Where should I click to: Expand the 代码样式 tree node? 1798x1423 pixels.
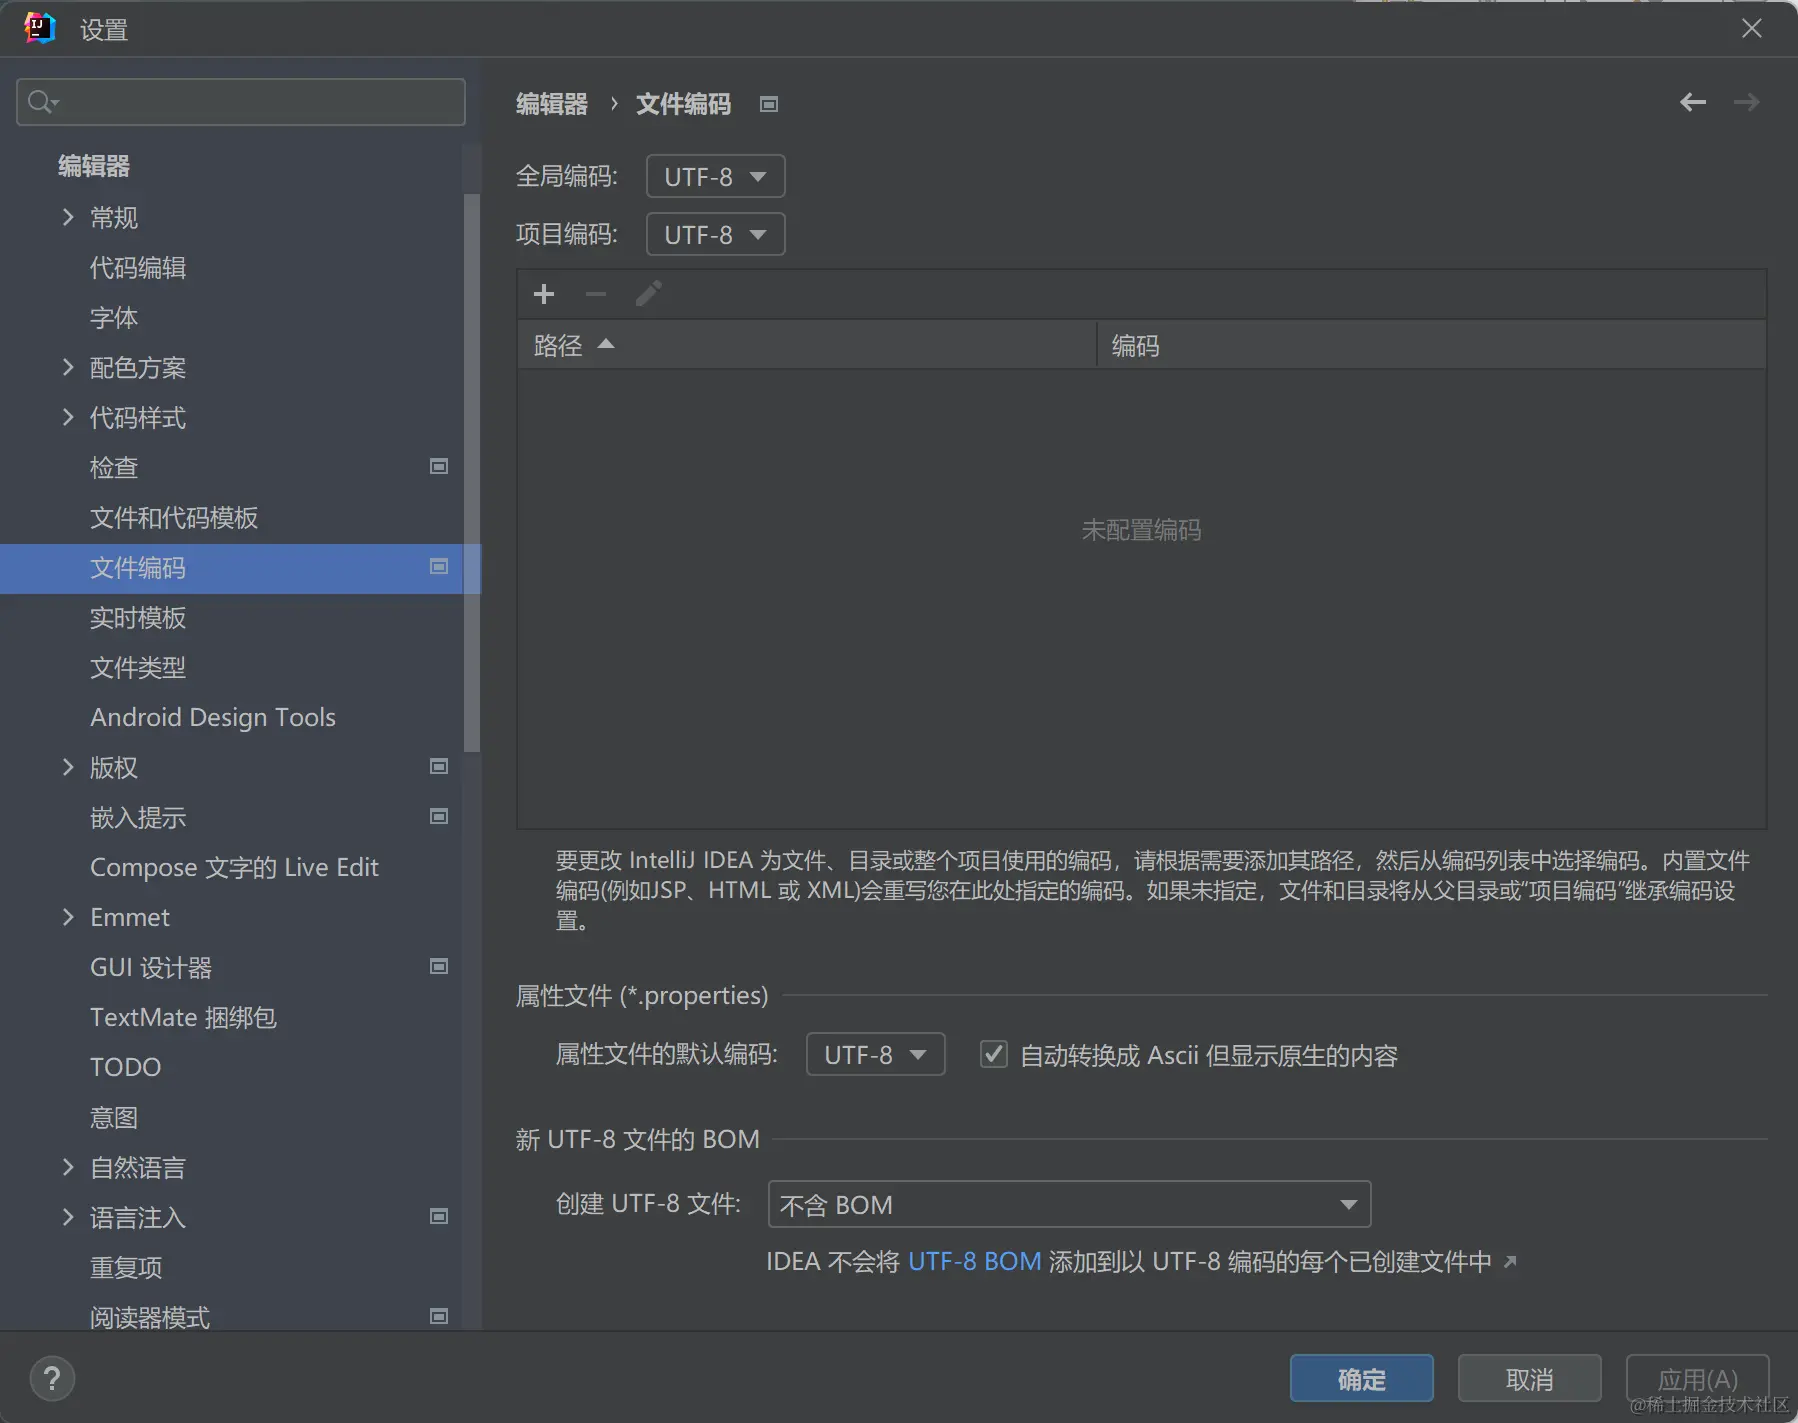[x=68, y=417]
